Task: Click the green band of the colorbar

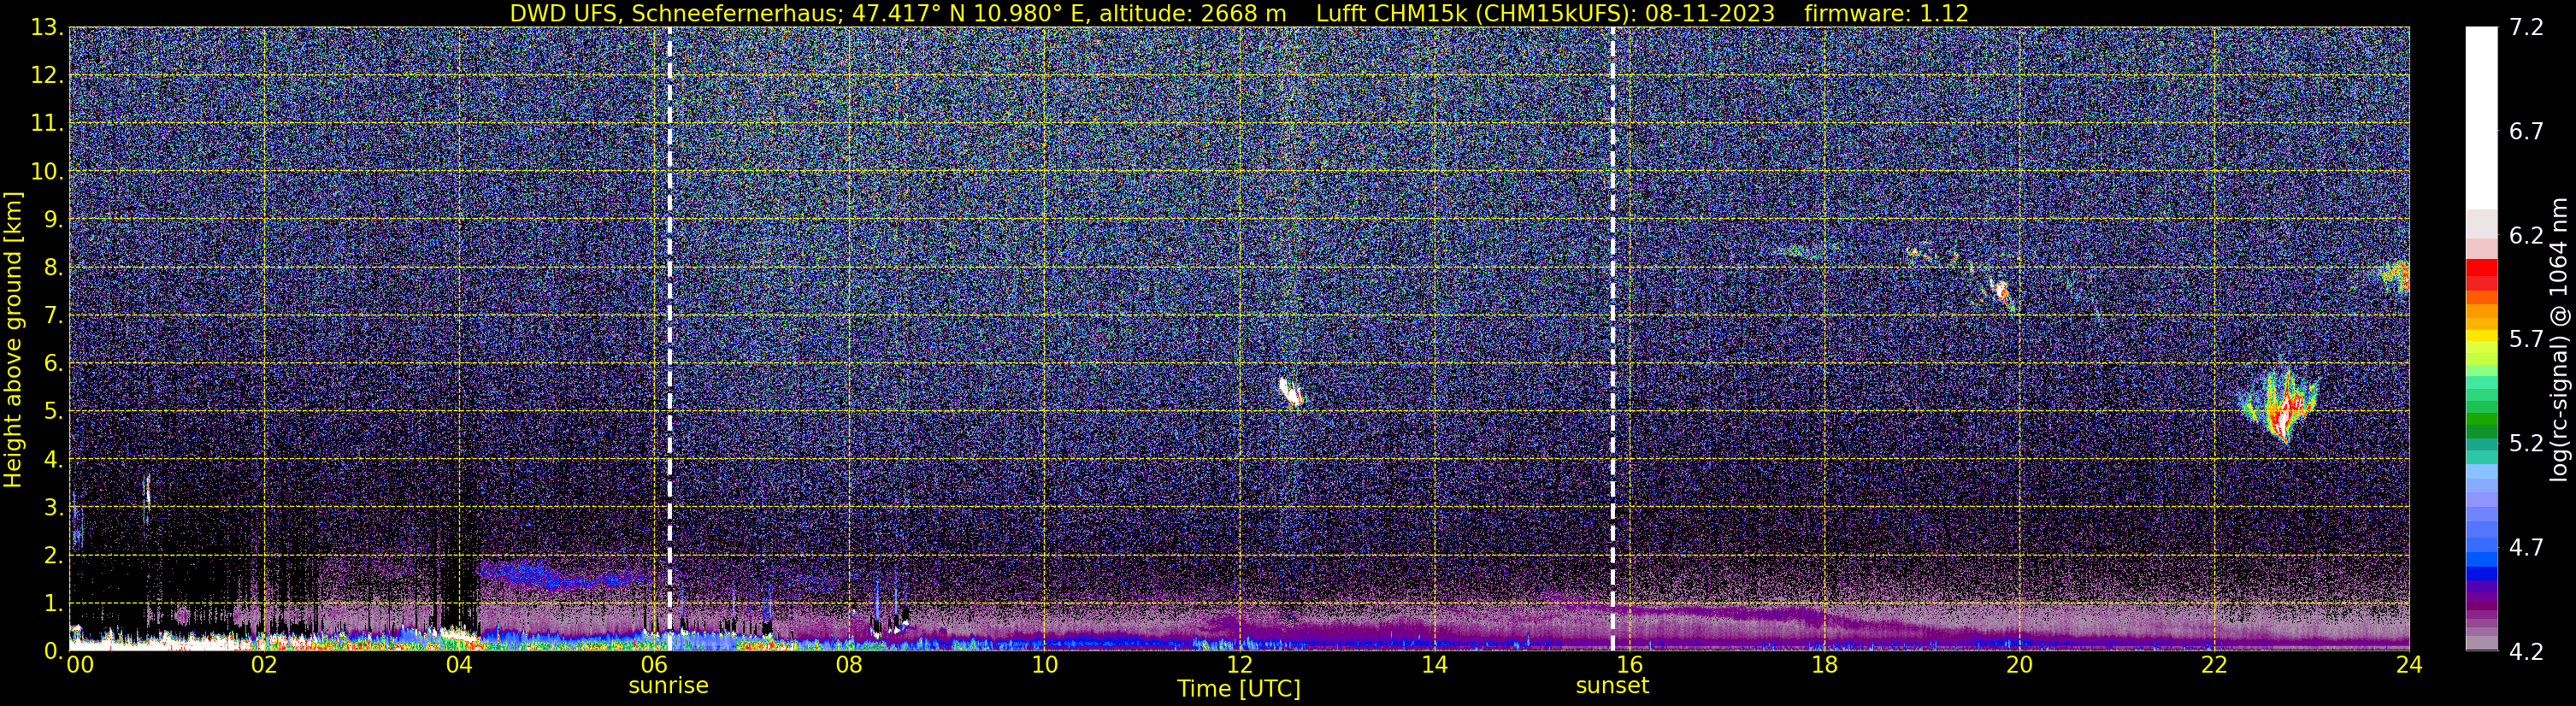Action: click(x=2481, y=418)
